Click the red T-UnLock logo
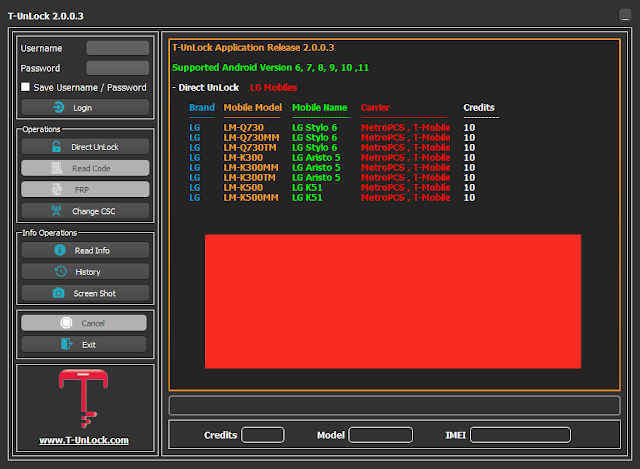Image resolution: width=640 pixels, height=469 pixels. (84, 398)
